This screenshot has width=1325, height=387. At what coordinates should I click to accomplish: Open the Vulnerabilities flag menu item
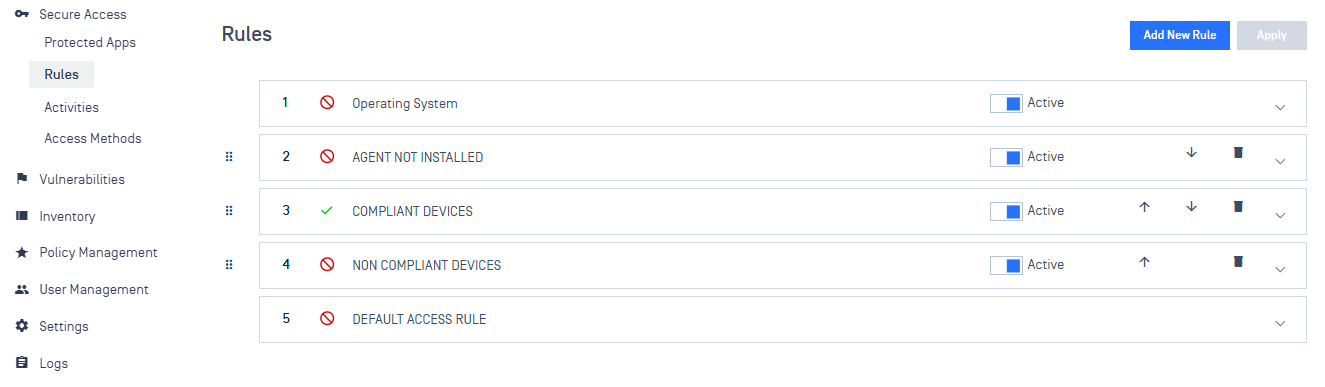click(82, 180)
